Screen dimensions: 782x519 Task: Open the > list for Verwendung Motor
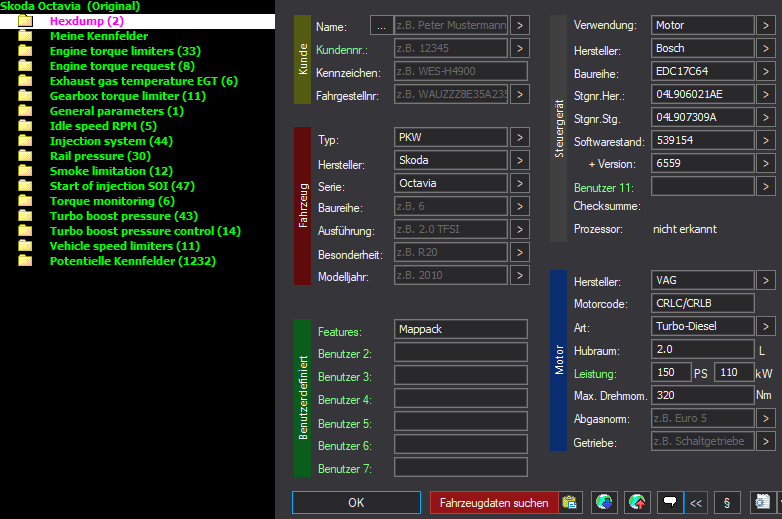[x=766, y=25]
